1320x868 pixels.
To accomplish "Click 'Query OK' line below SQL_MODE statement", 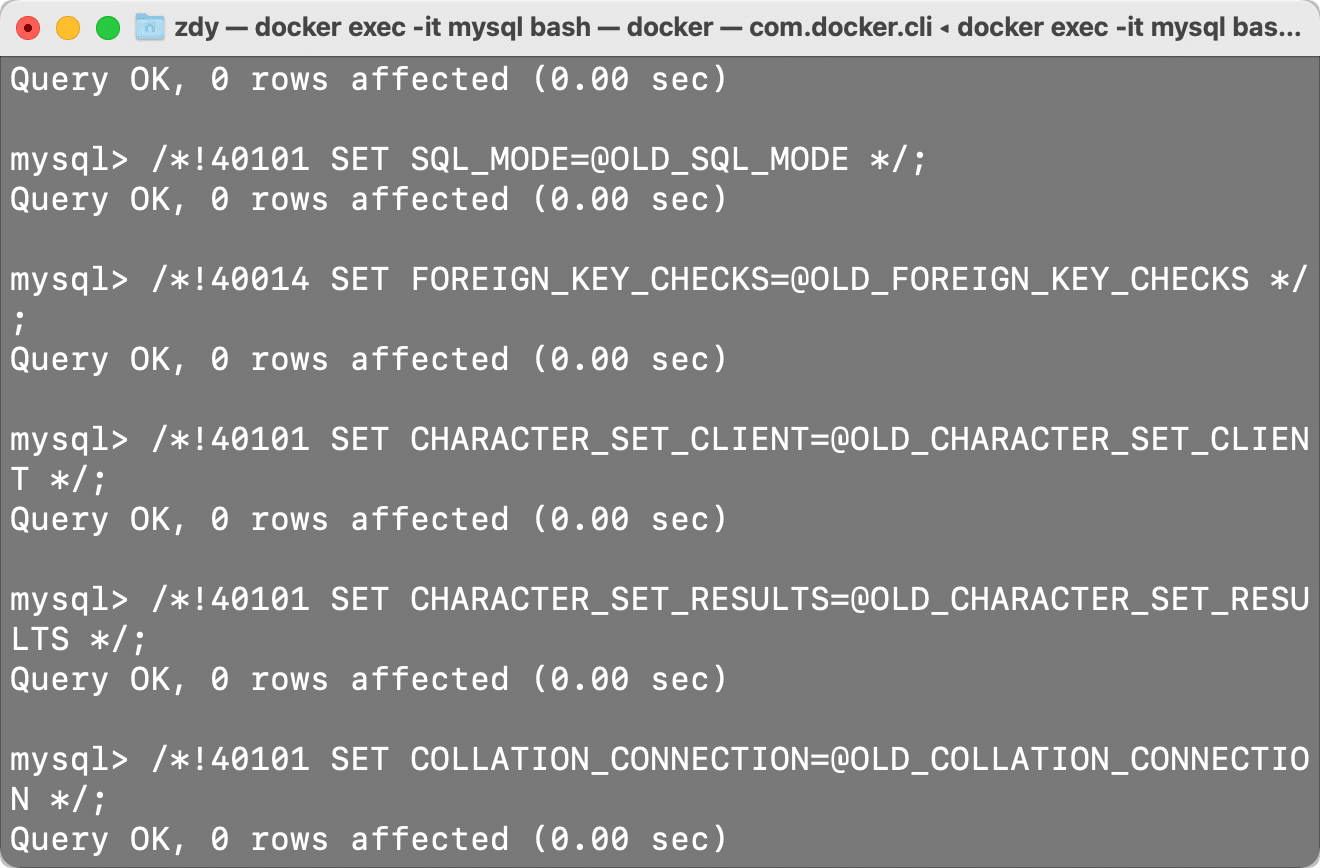I will click(368, 199).
